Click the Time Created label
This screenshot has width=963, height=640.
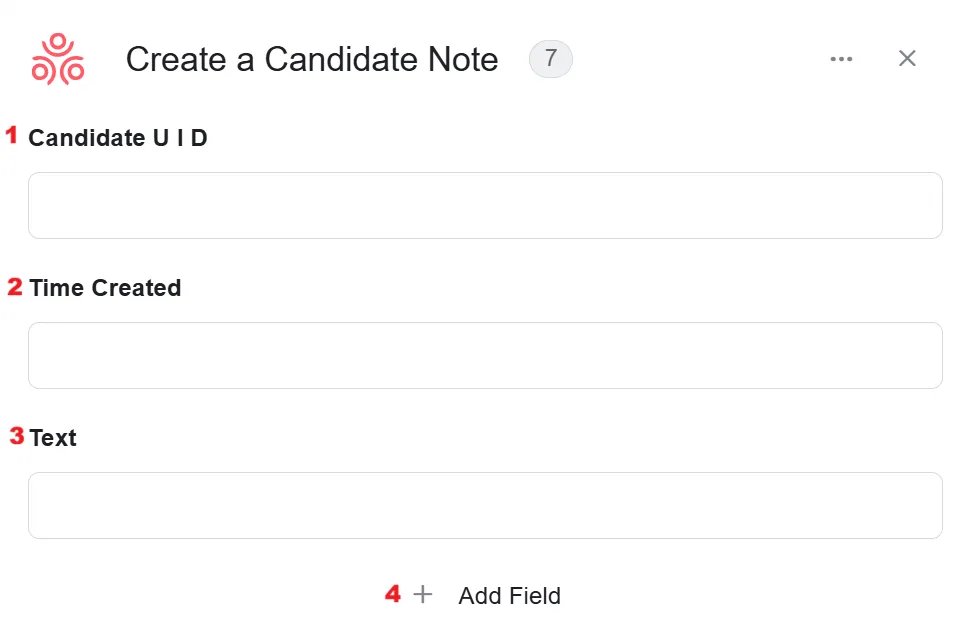click(x=105, y=287)
